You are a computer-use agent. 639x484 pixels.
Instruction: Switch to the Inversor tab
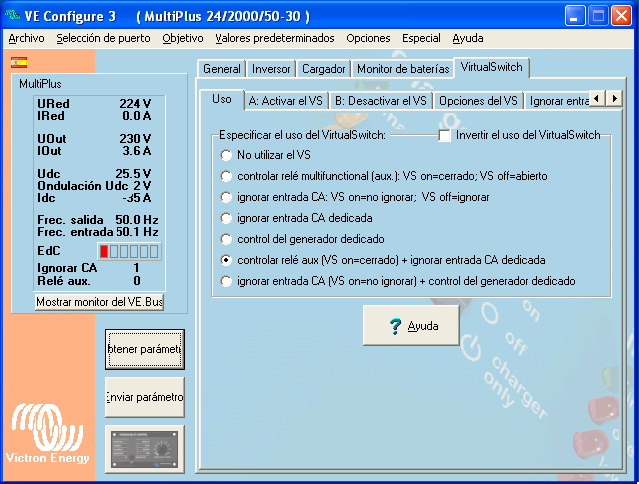tap(271, 69)
